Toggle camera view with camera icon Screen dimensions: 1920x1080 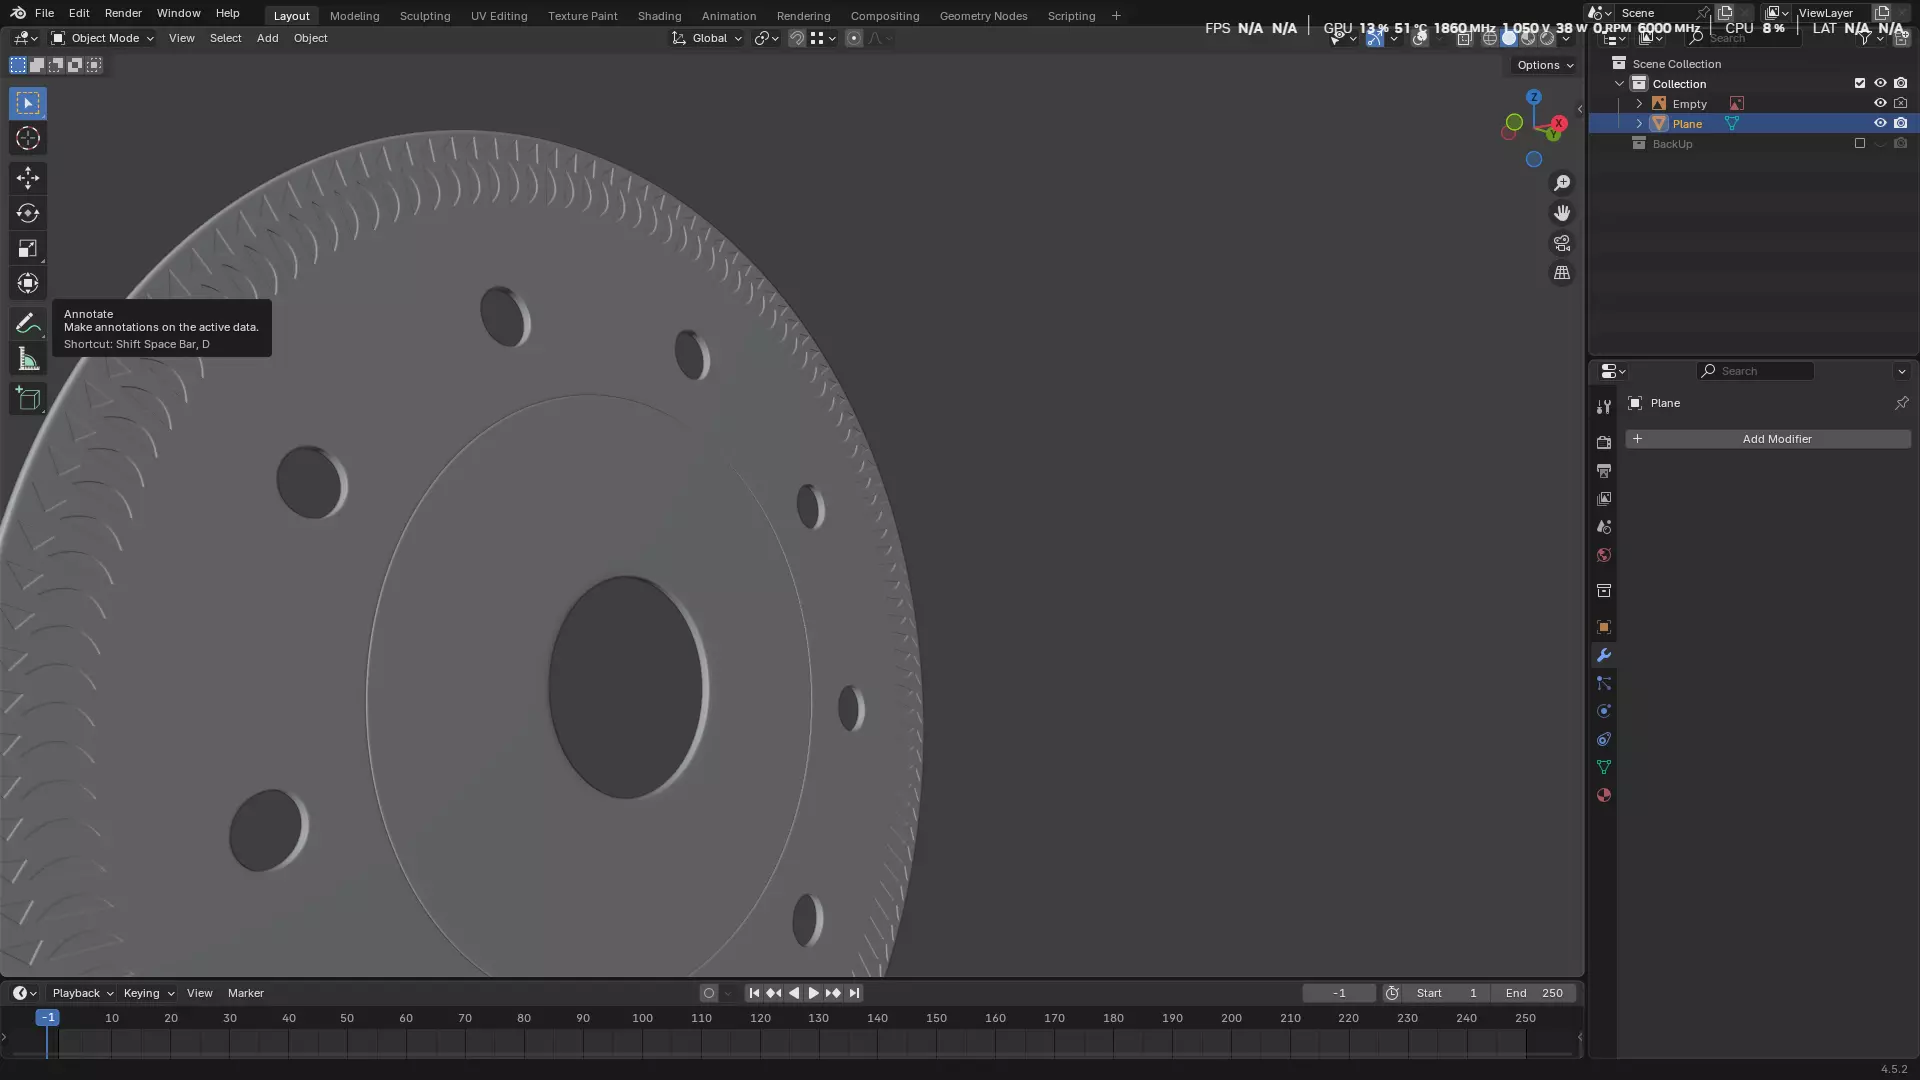(x=1562, y=243)
